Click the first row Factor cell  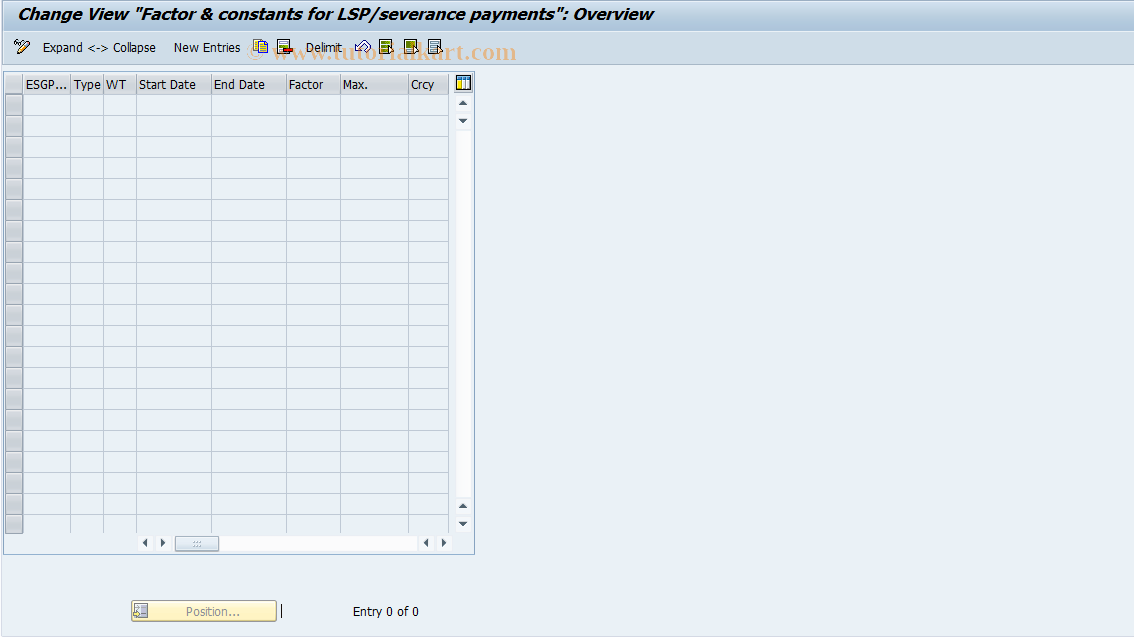313,105
